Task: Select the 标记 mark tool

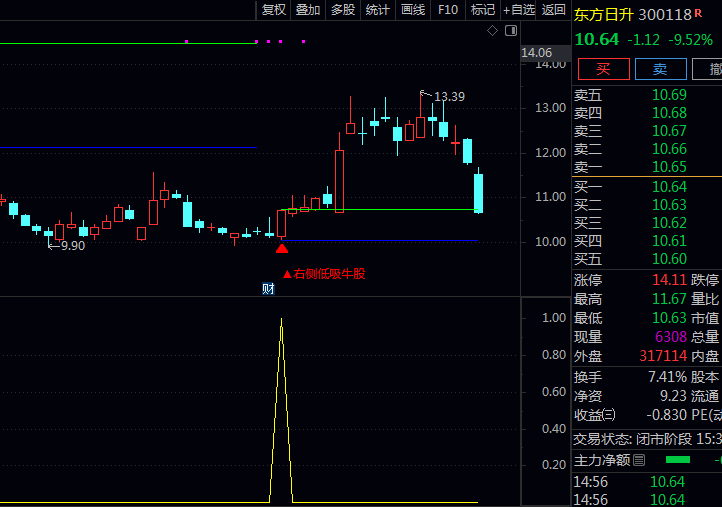Action: 483,10
